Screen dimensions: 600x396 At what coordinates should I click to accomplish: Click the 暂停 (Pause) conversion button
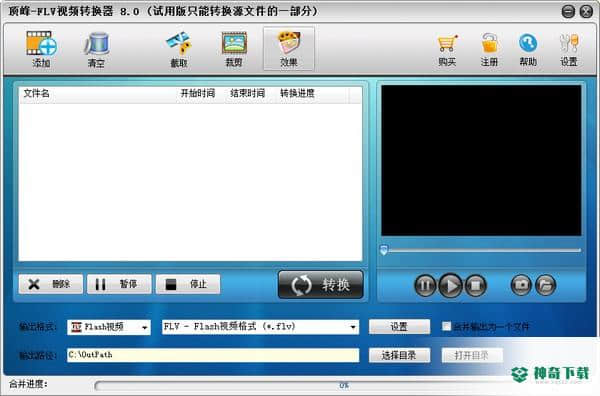(x=119, y=284)
